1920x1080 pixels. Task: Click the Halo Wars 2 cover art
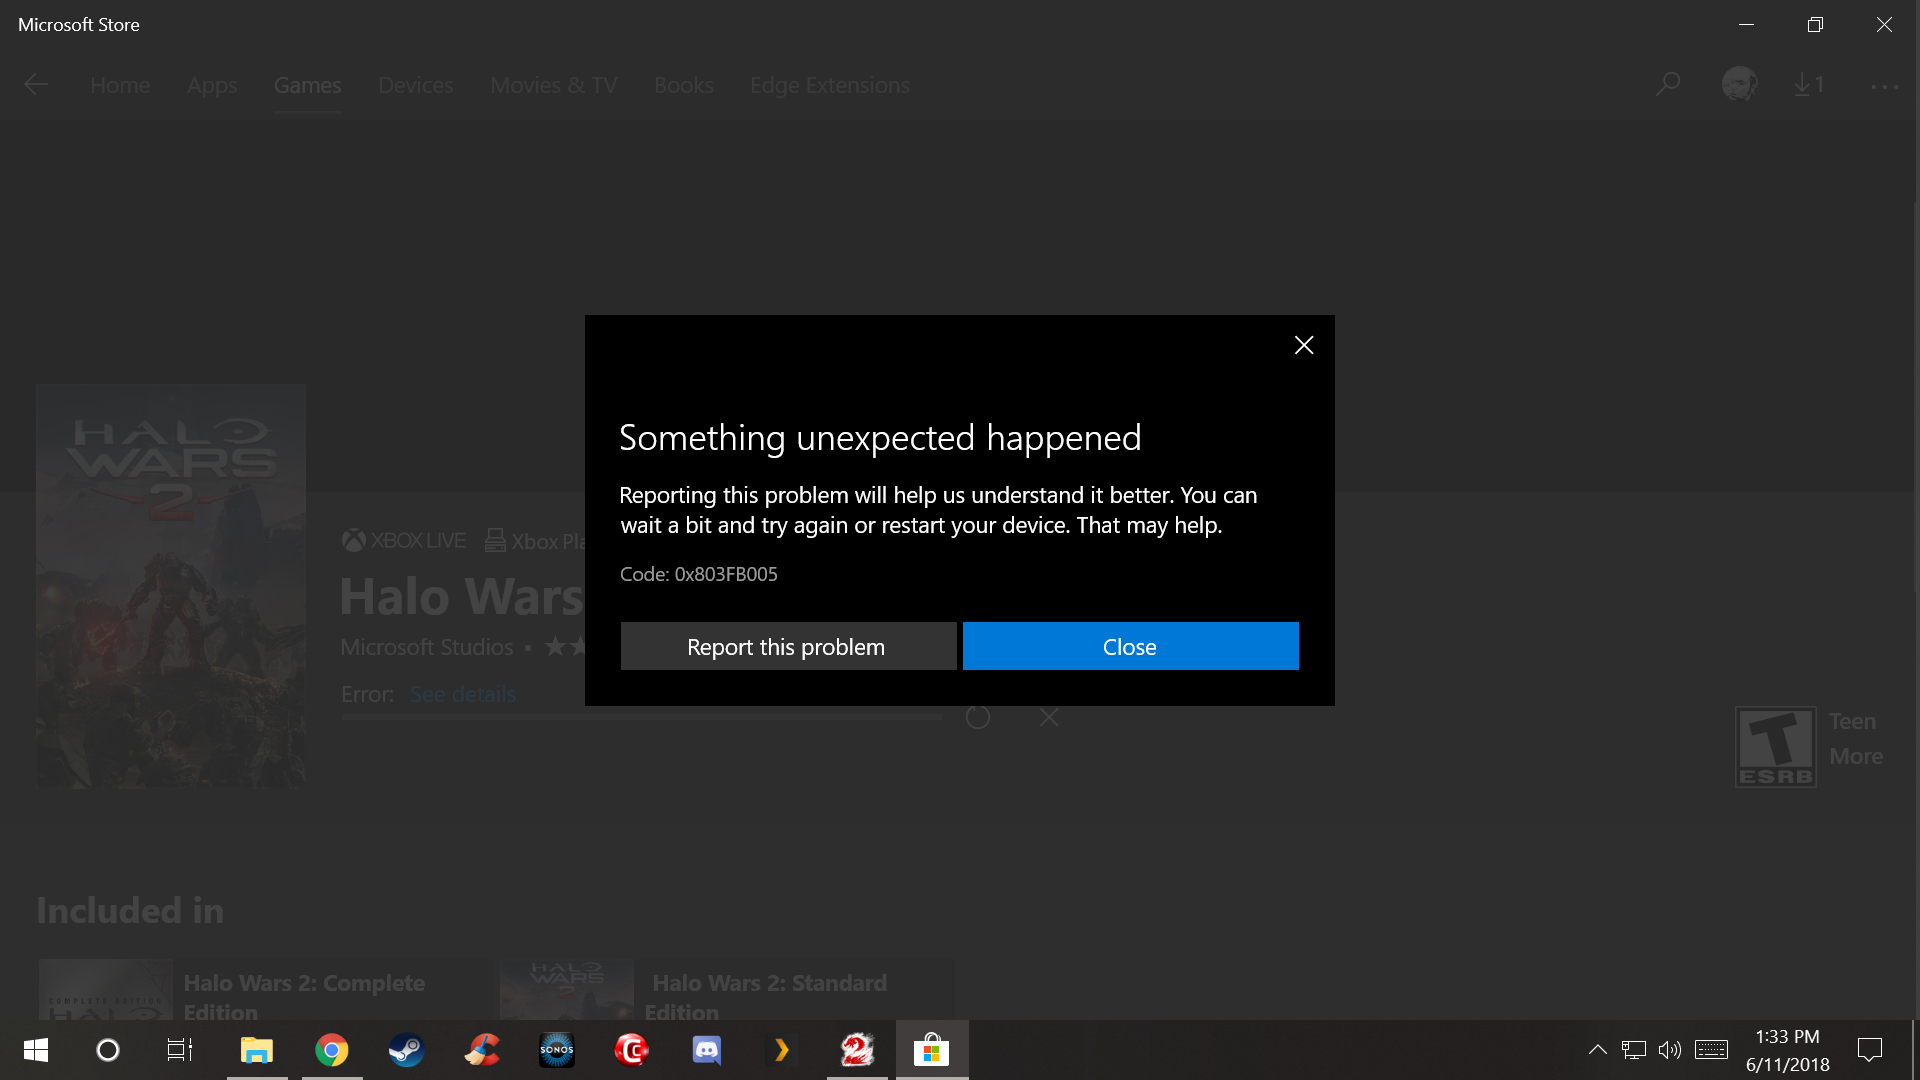pyautogui.click(x=171, y=586)
